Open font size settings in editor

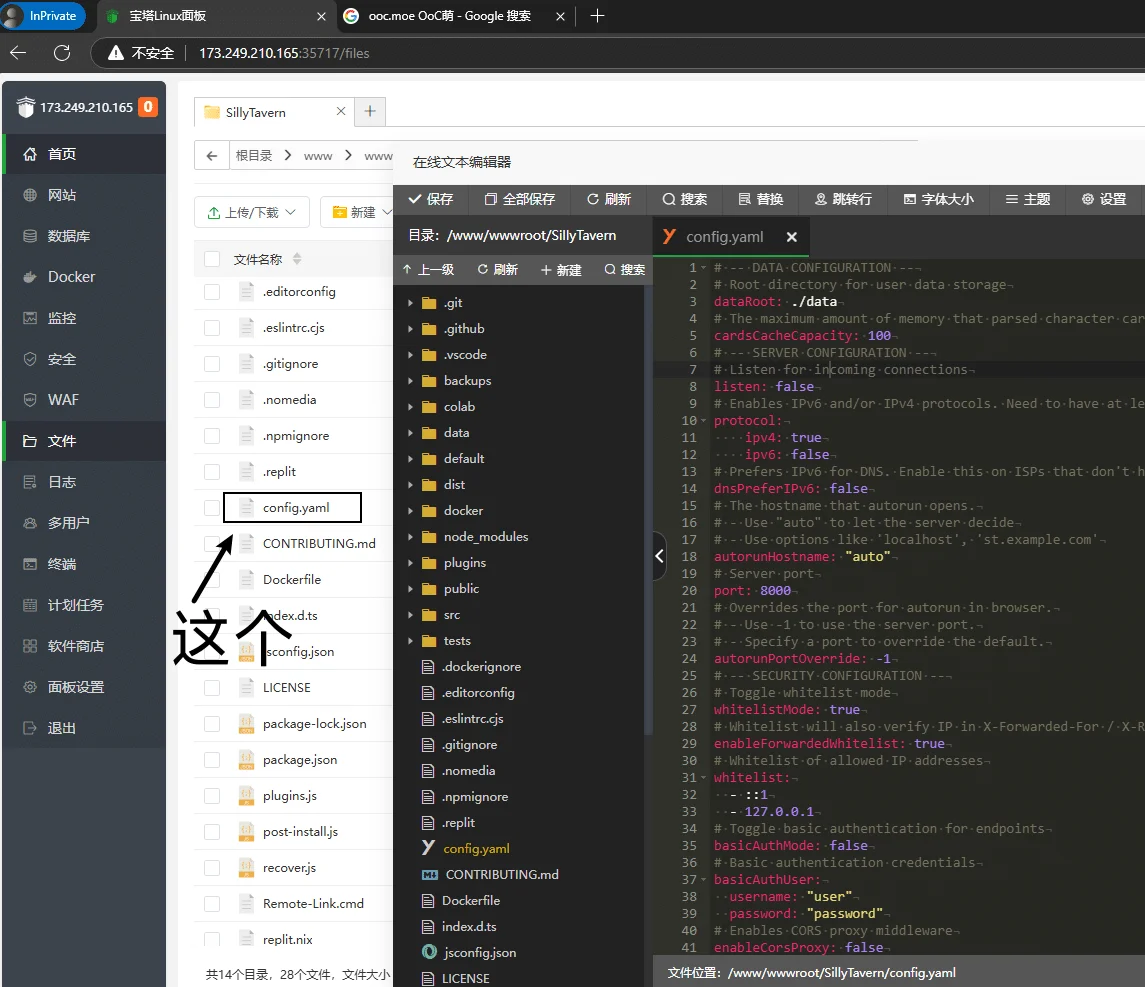tap(938, 199)
